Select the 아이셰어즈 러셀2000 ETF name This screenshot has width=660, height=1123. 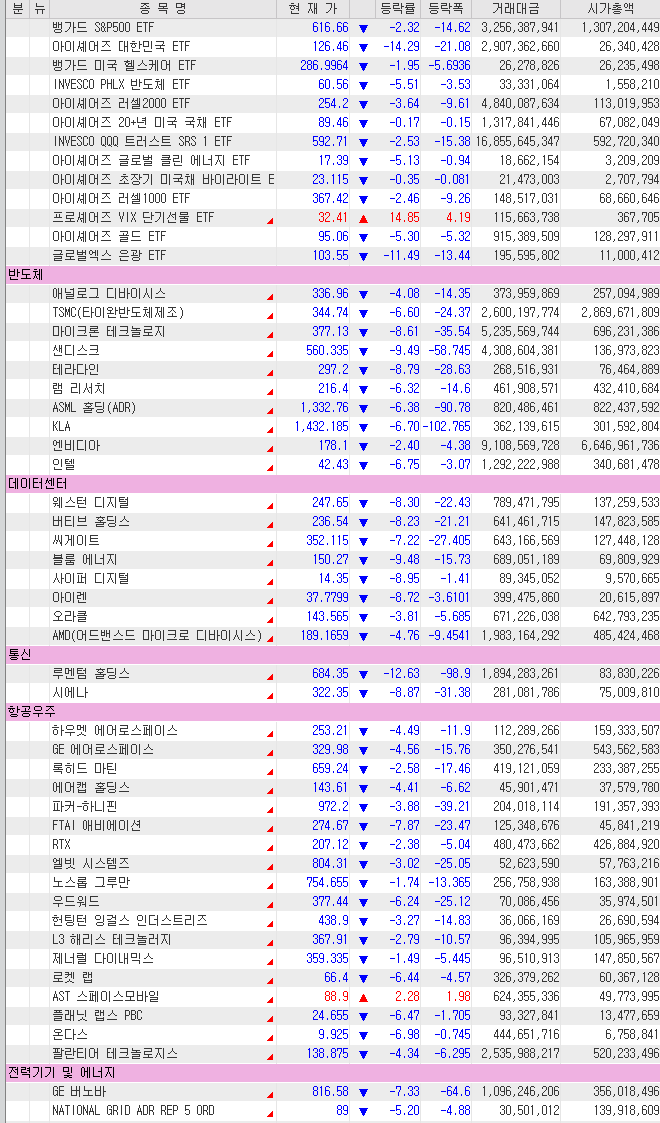121,104
